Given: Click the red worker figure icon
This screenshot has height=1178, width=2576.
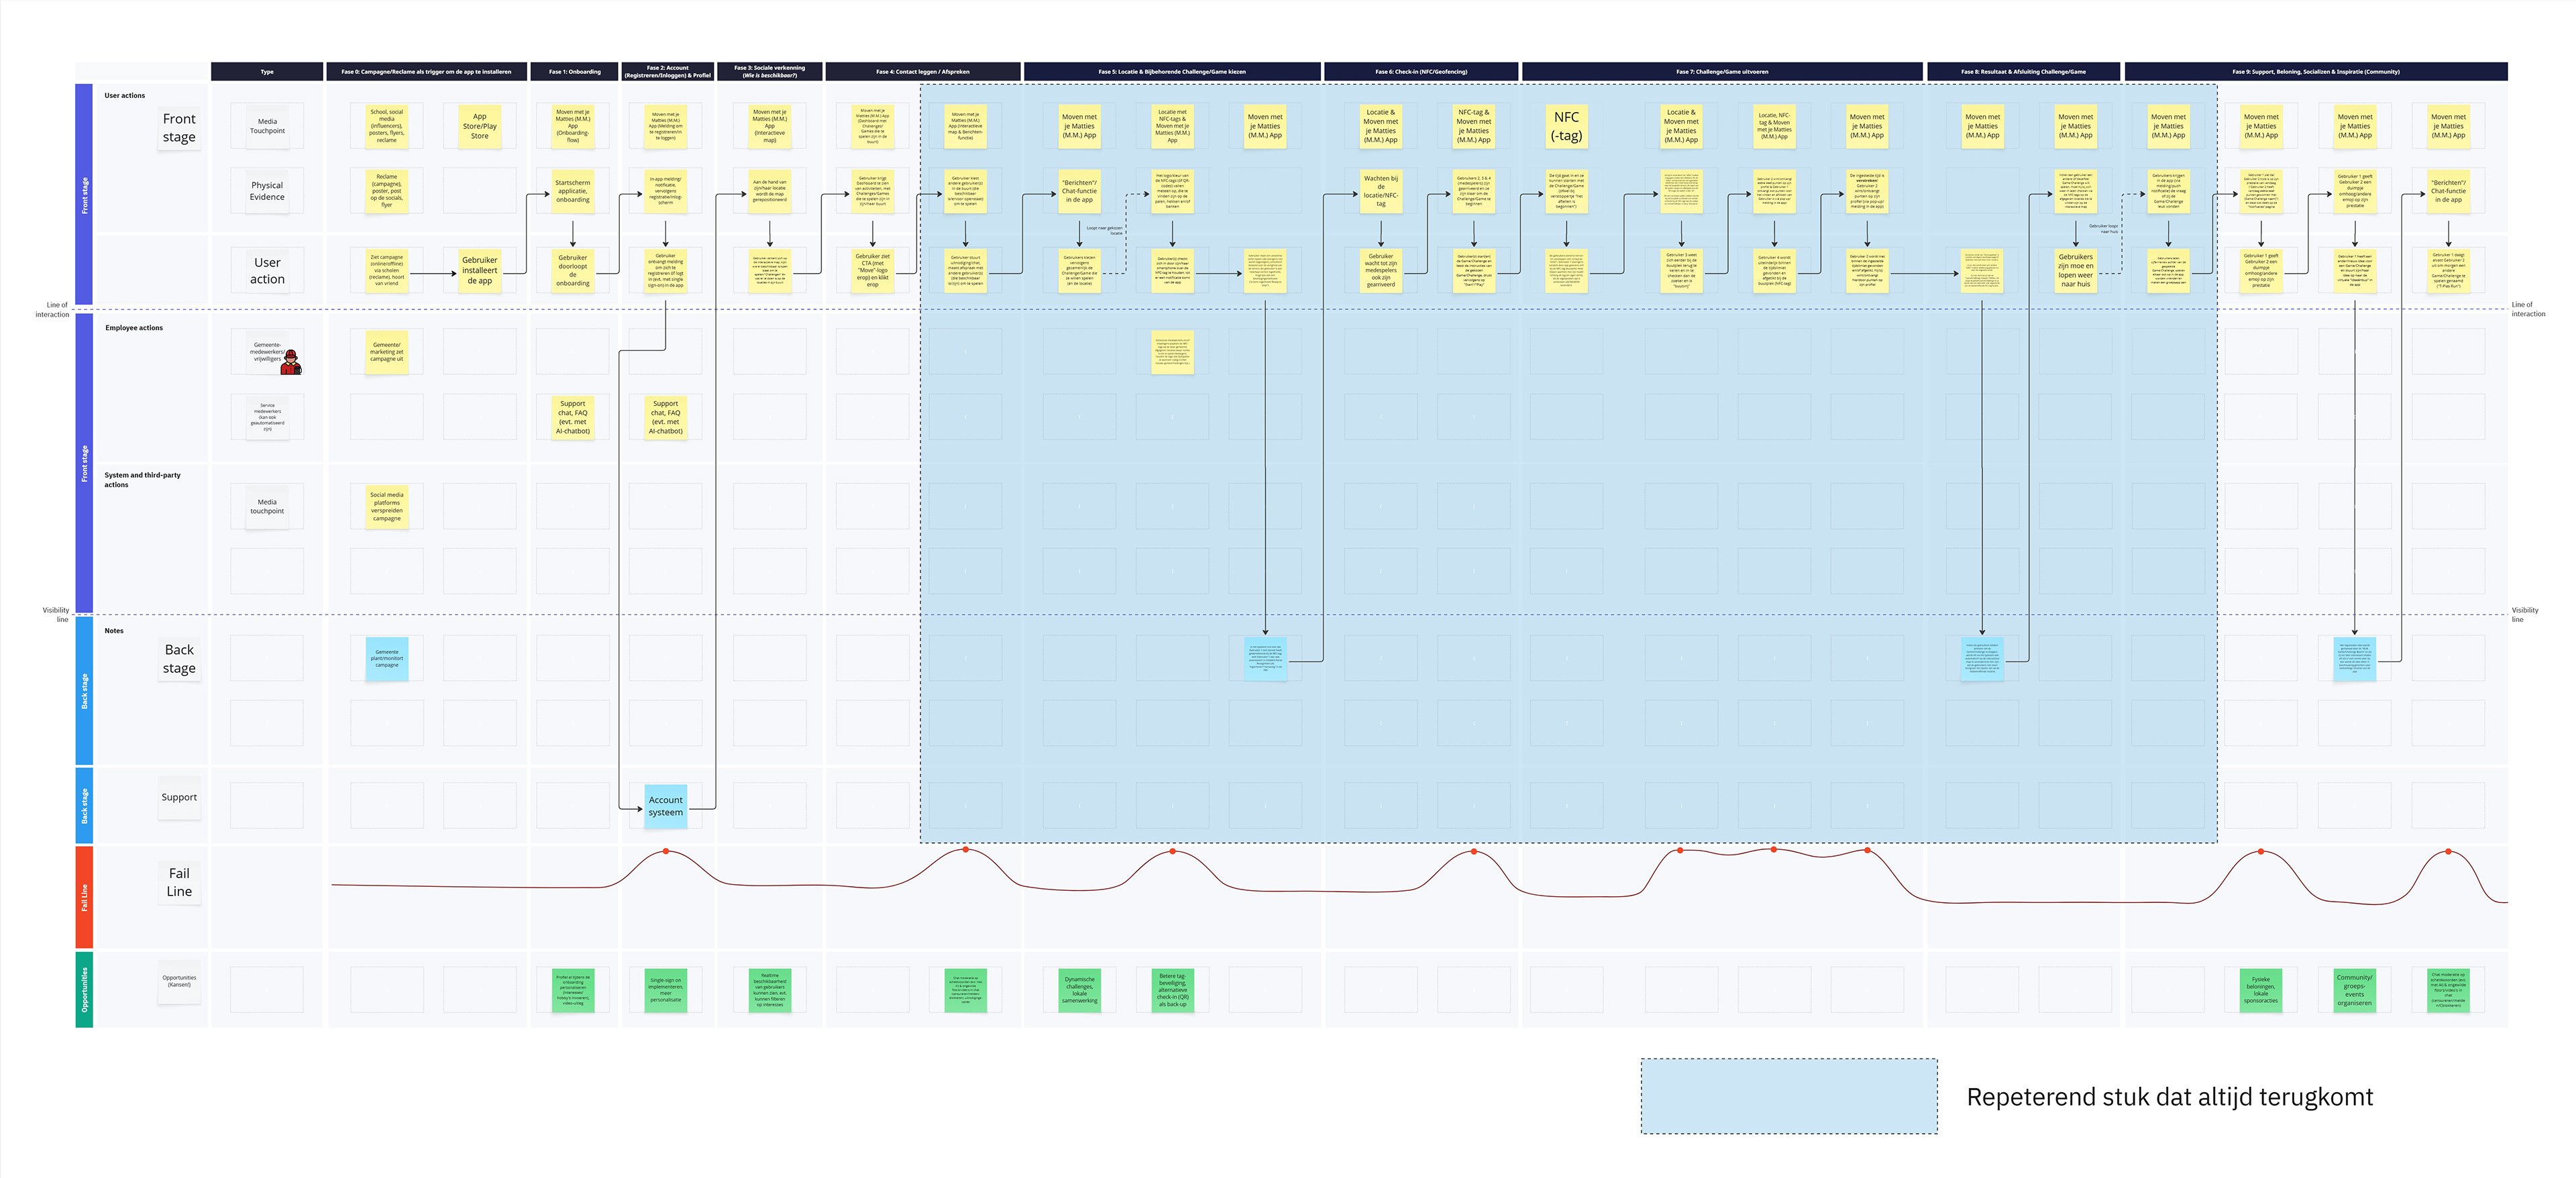Looking at the screenshot, I should click(291, 363).
